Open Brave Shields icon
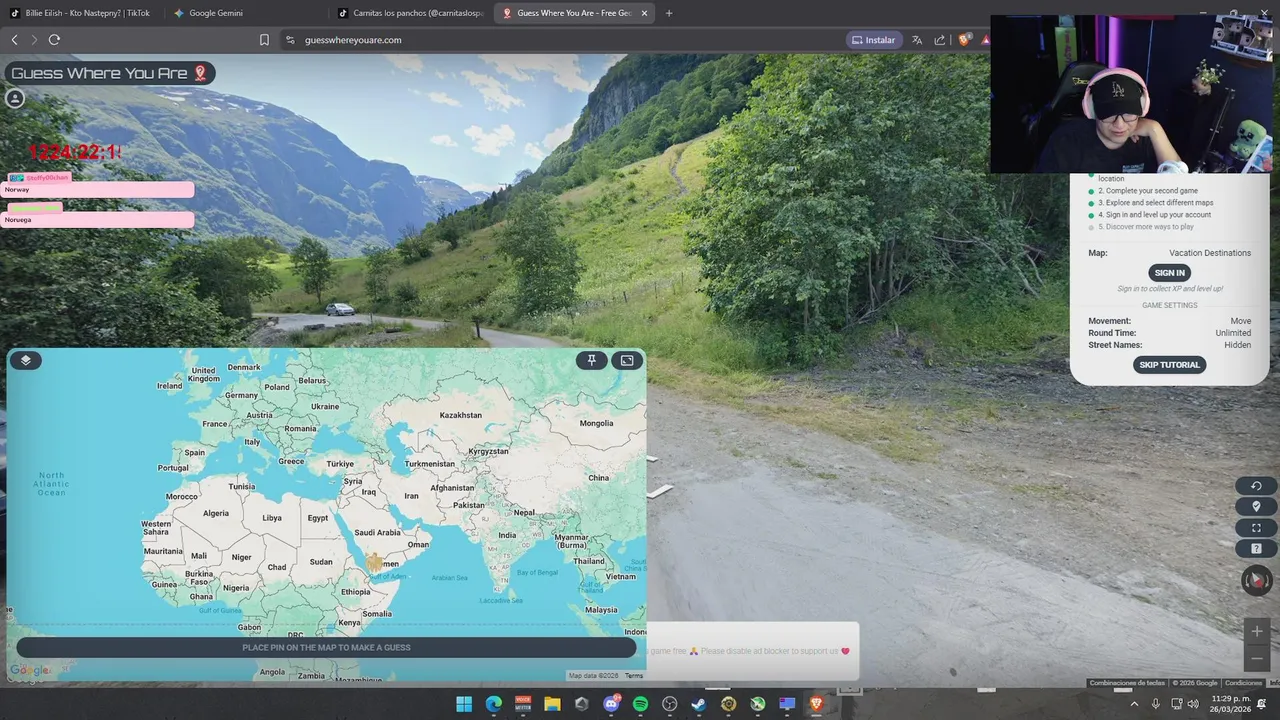The height and width of the screenshot is (720, 1280). click(x=964, y=40)
